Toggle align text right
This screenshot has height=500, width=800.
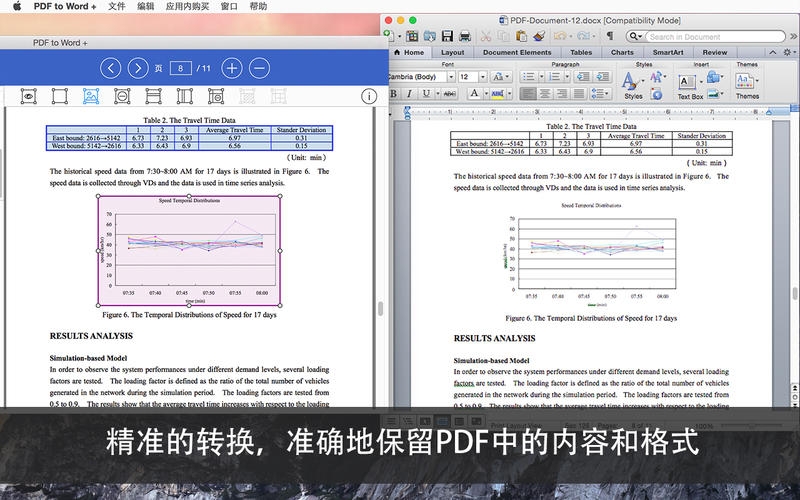(x=562, y=93)
